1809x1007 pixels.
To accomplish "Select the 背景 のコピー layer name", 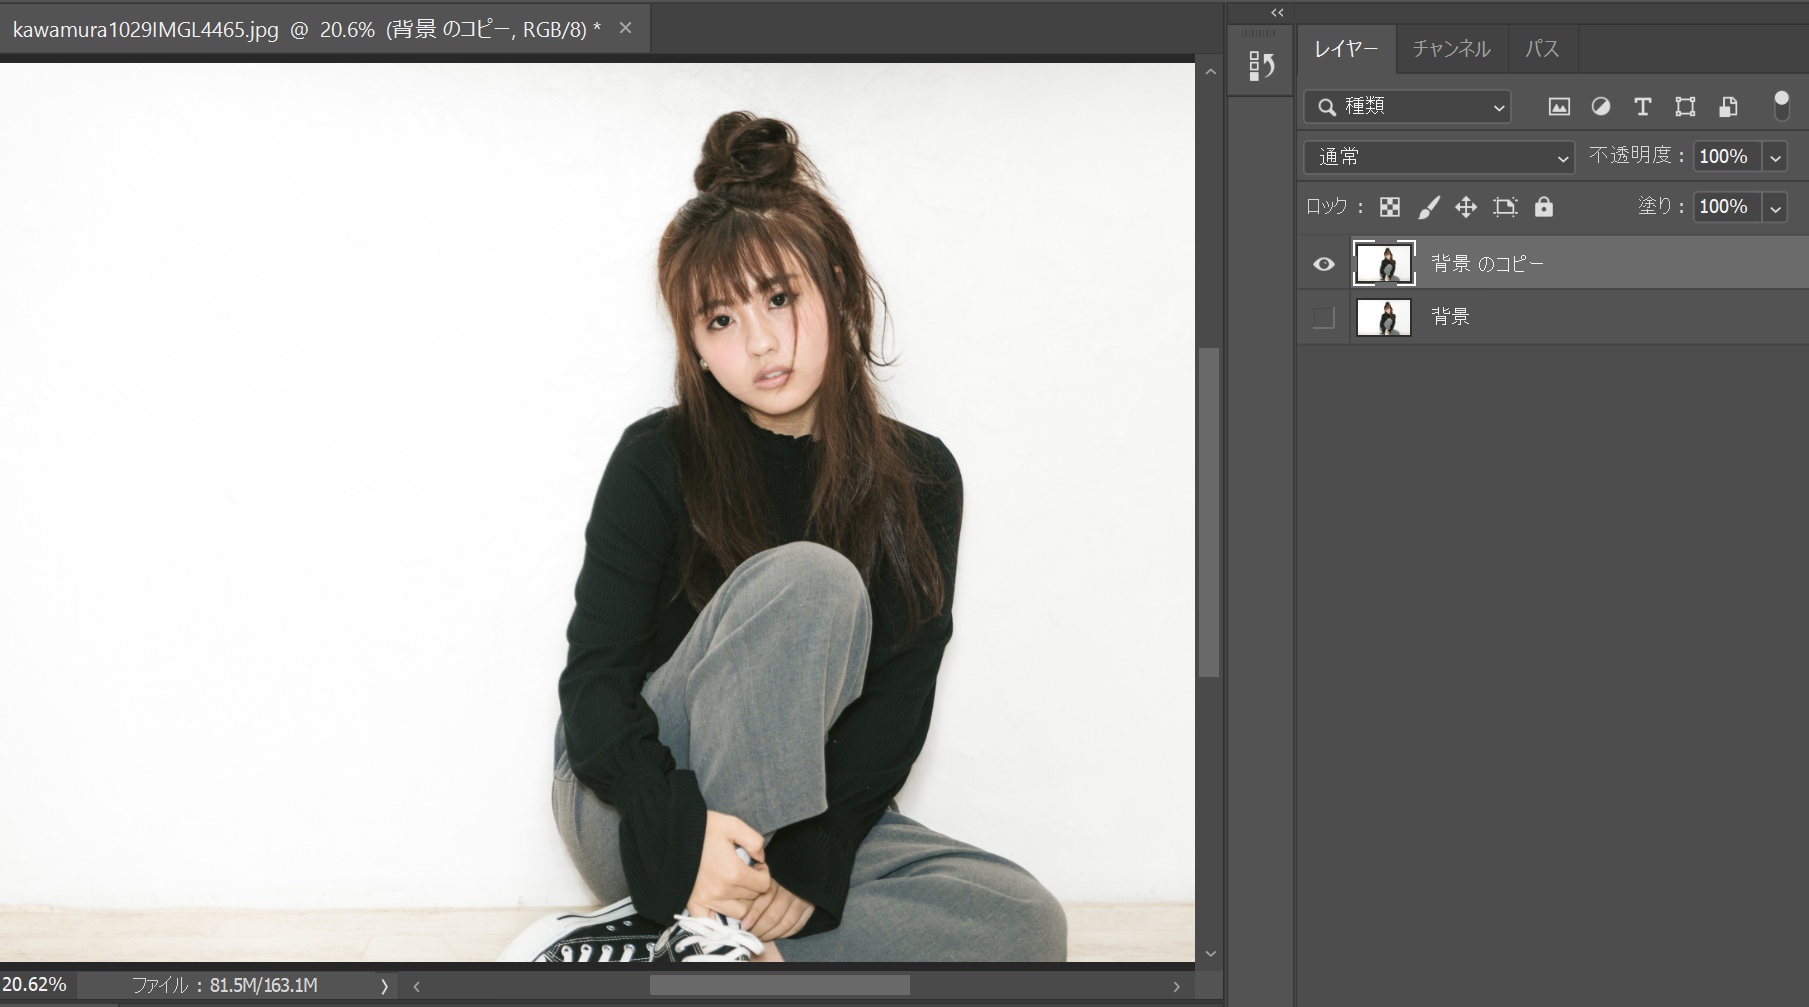I will 1487,264.
